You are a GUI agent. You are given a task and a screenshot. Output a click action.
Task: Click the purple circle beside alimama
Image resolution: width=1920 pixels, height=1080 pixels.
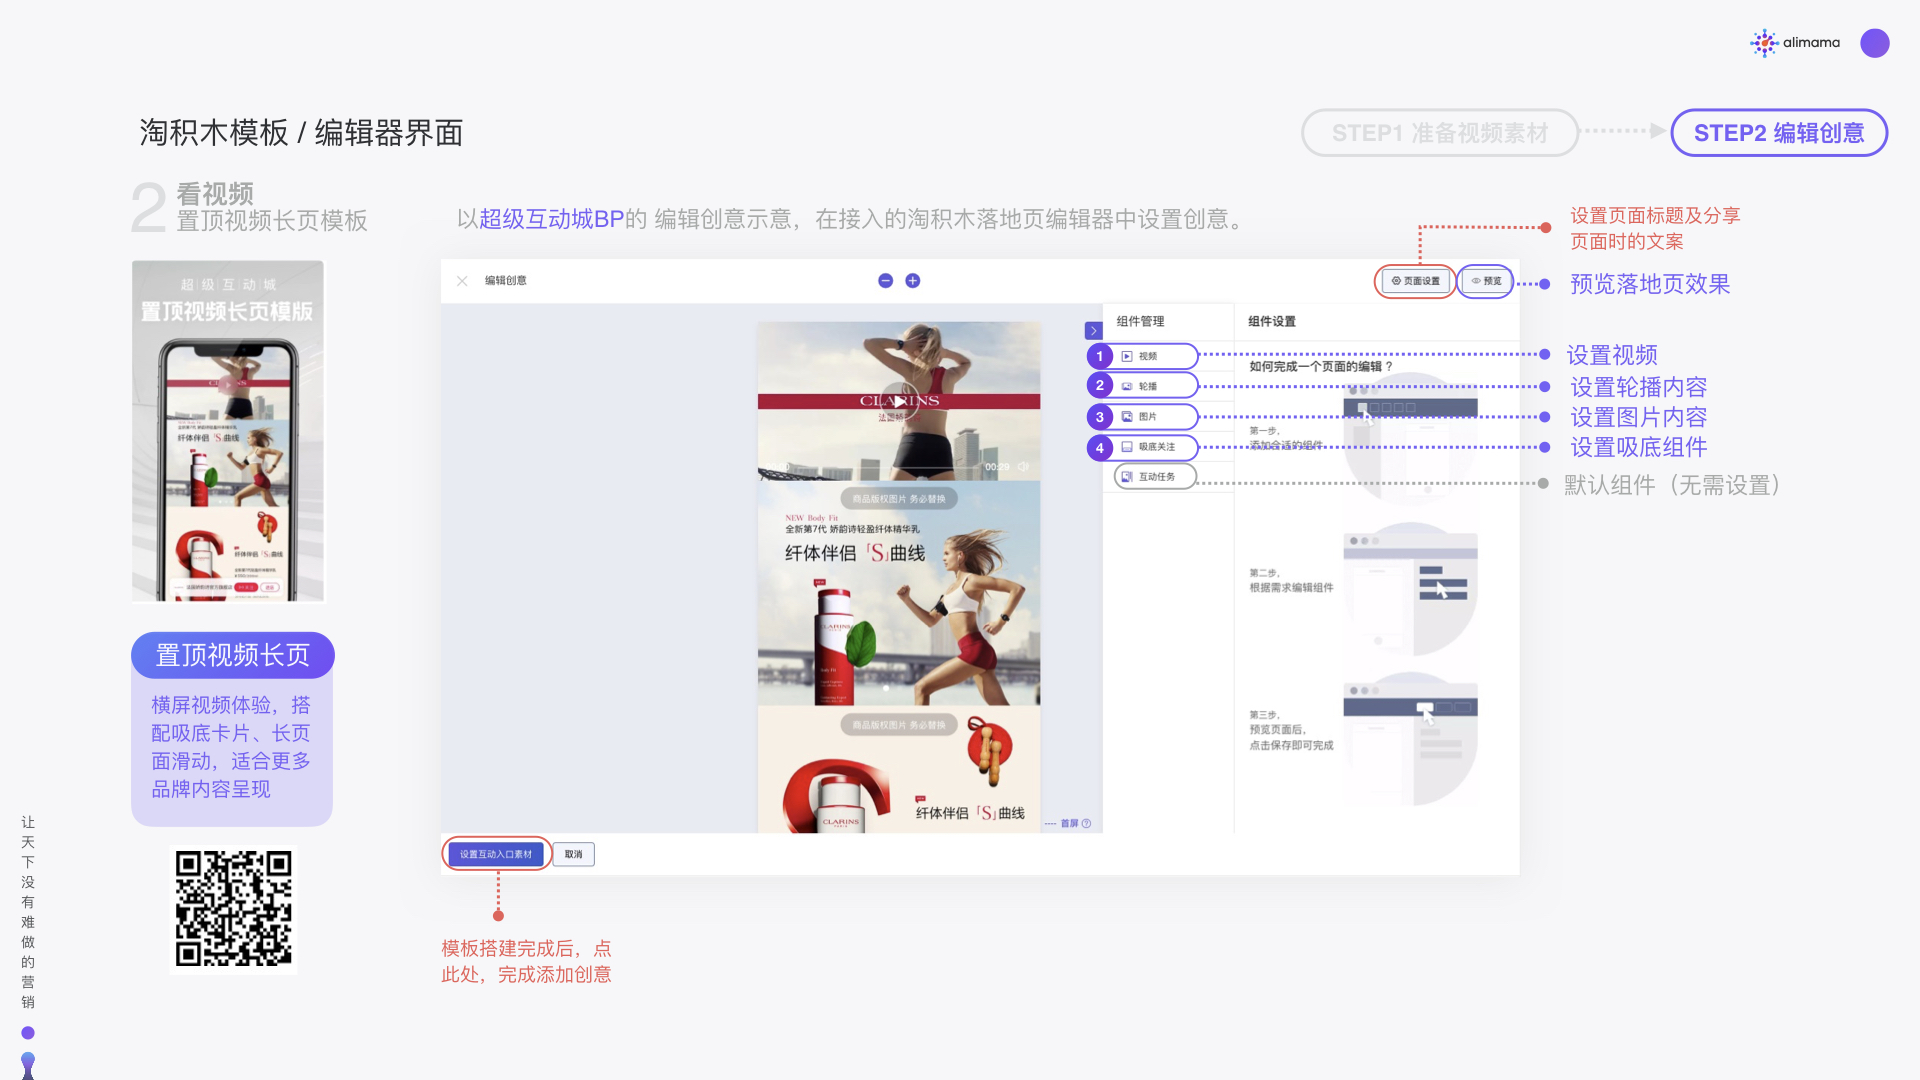(1875, 43)
